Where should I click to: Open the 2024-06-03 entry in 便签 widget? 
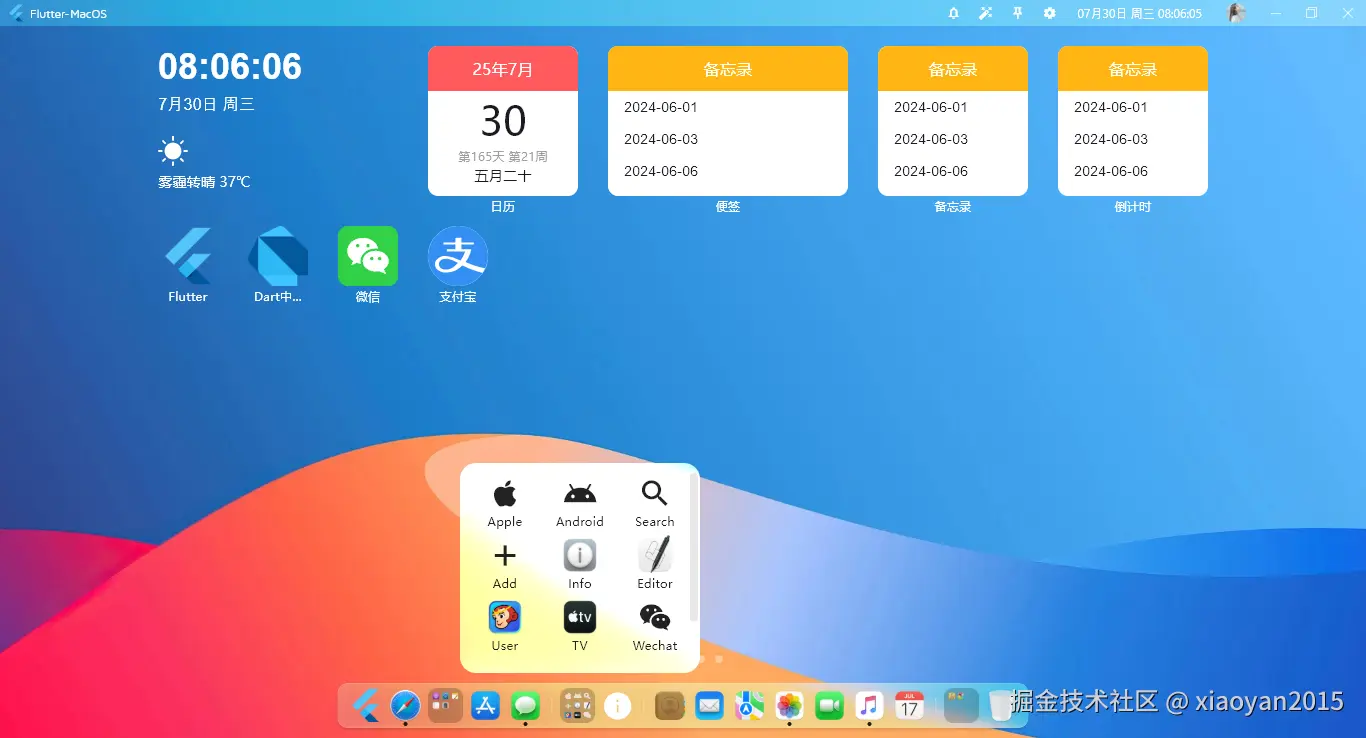coord(661,139)
